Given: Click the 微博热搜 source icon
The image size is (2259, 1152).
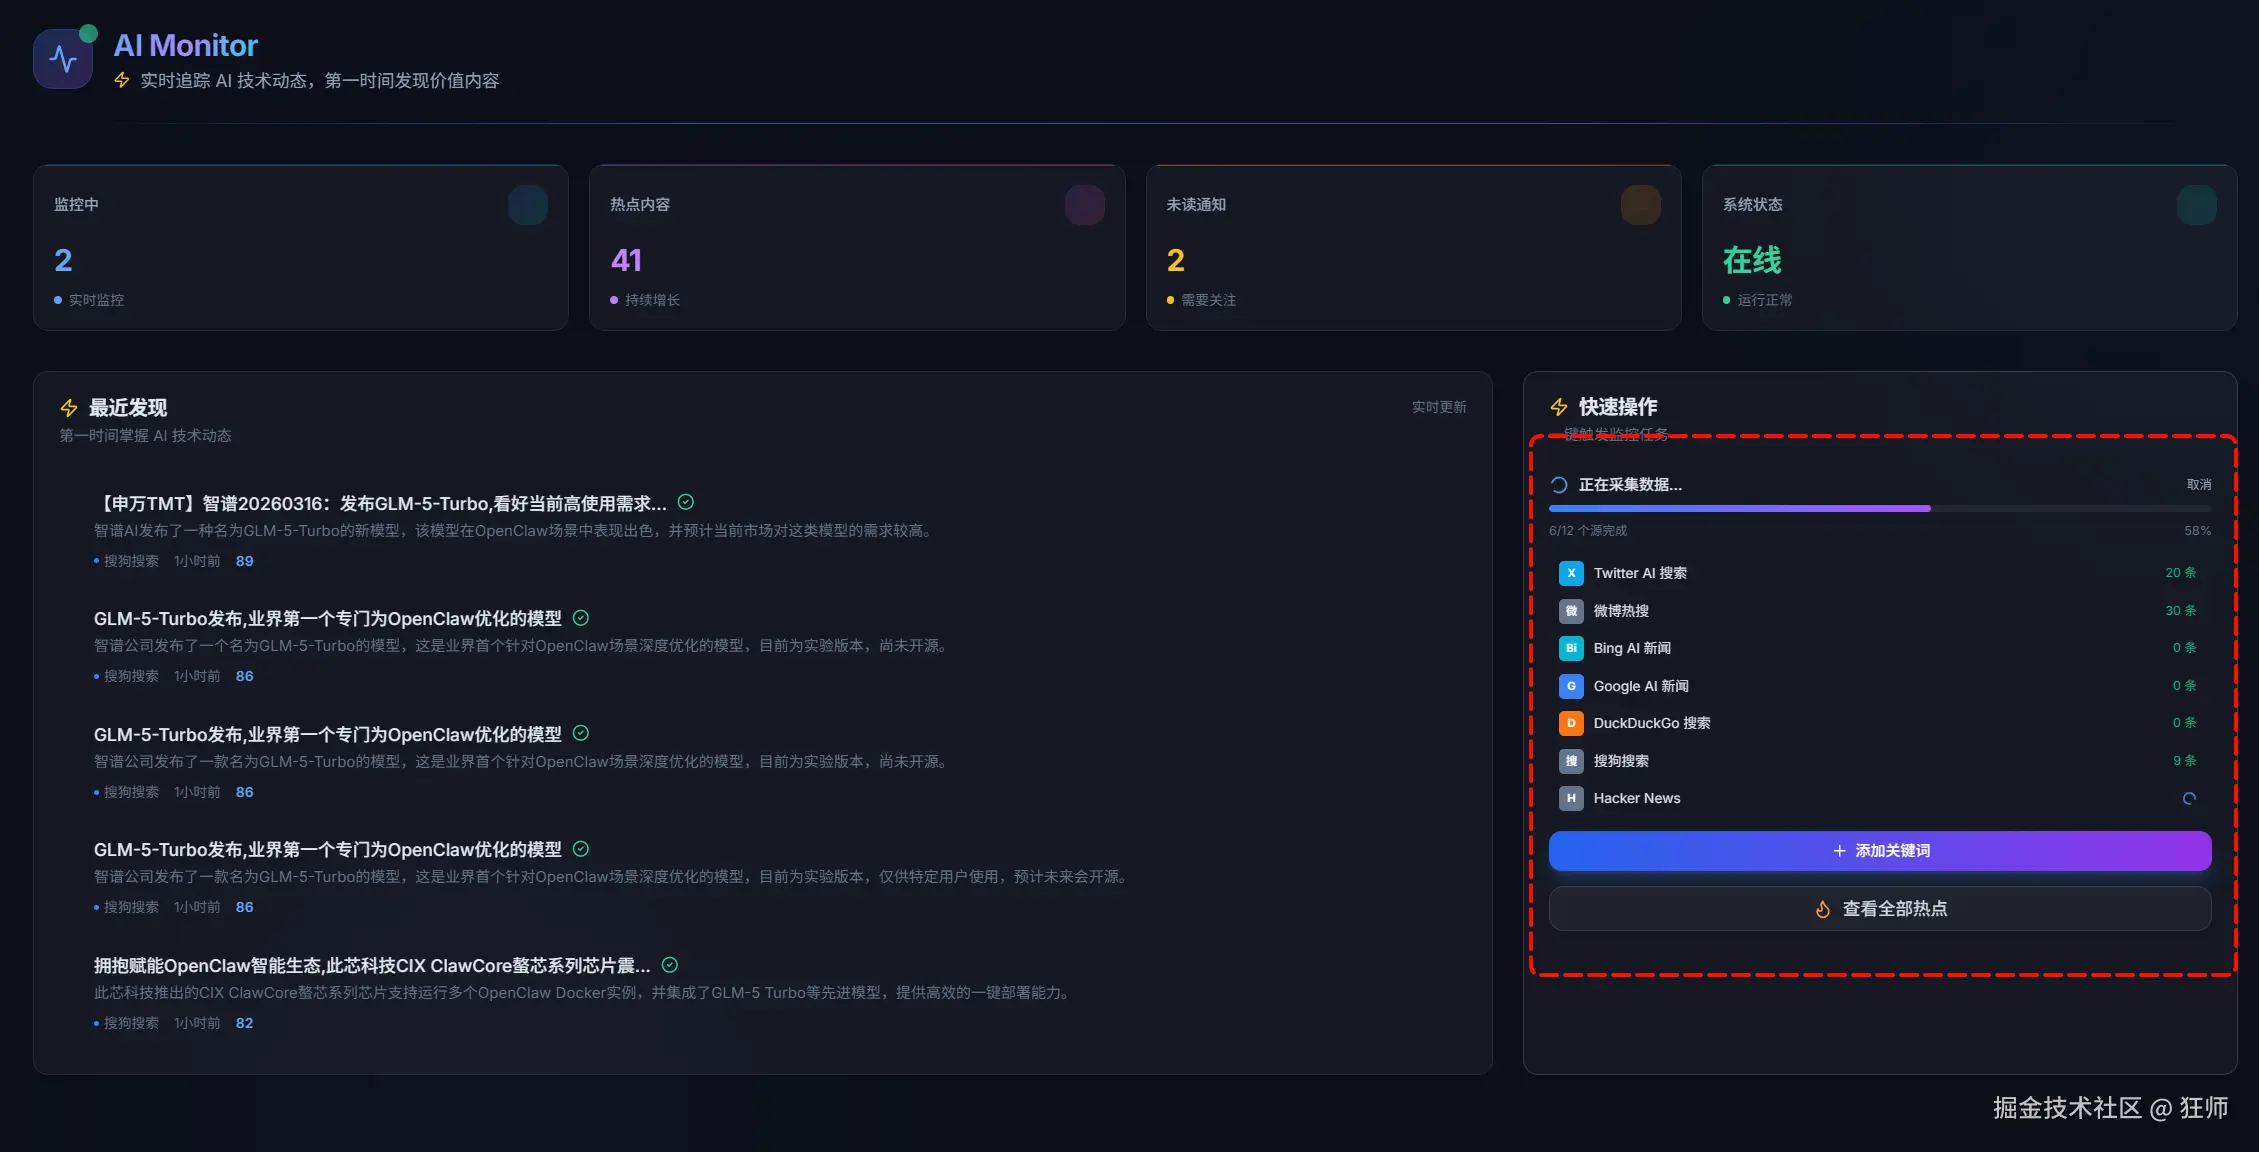Looking at the screenshot, I should [1570, 611].
